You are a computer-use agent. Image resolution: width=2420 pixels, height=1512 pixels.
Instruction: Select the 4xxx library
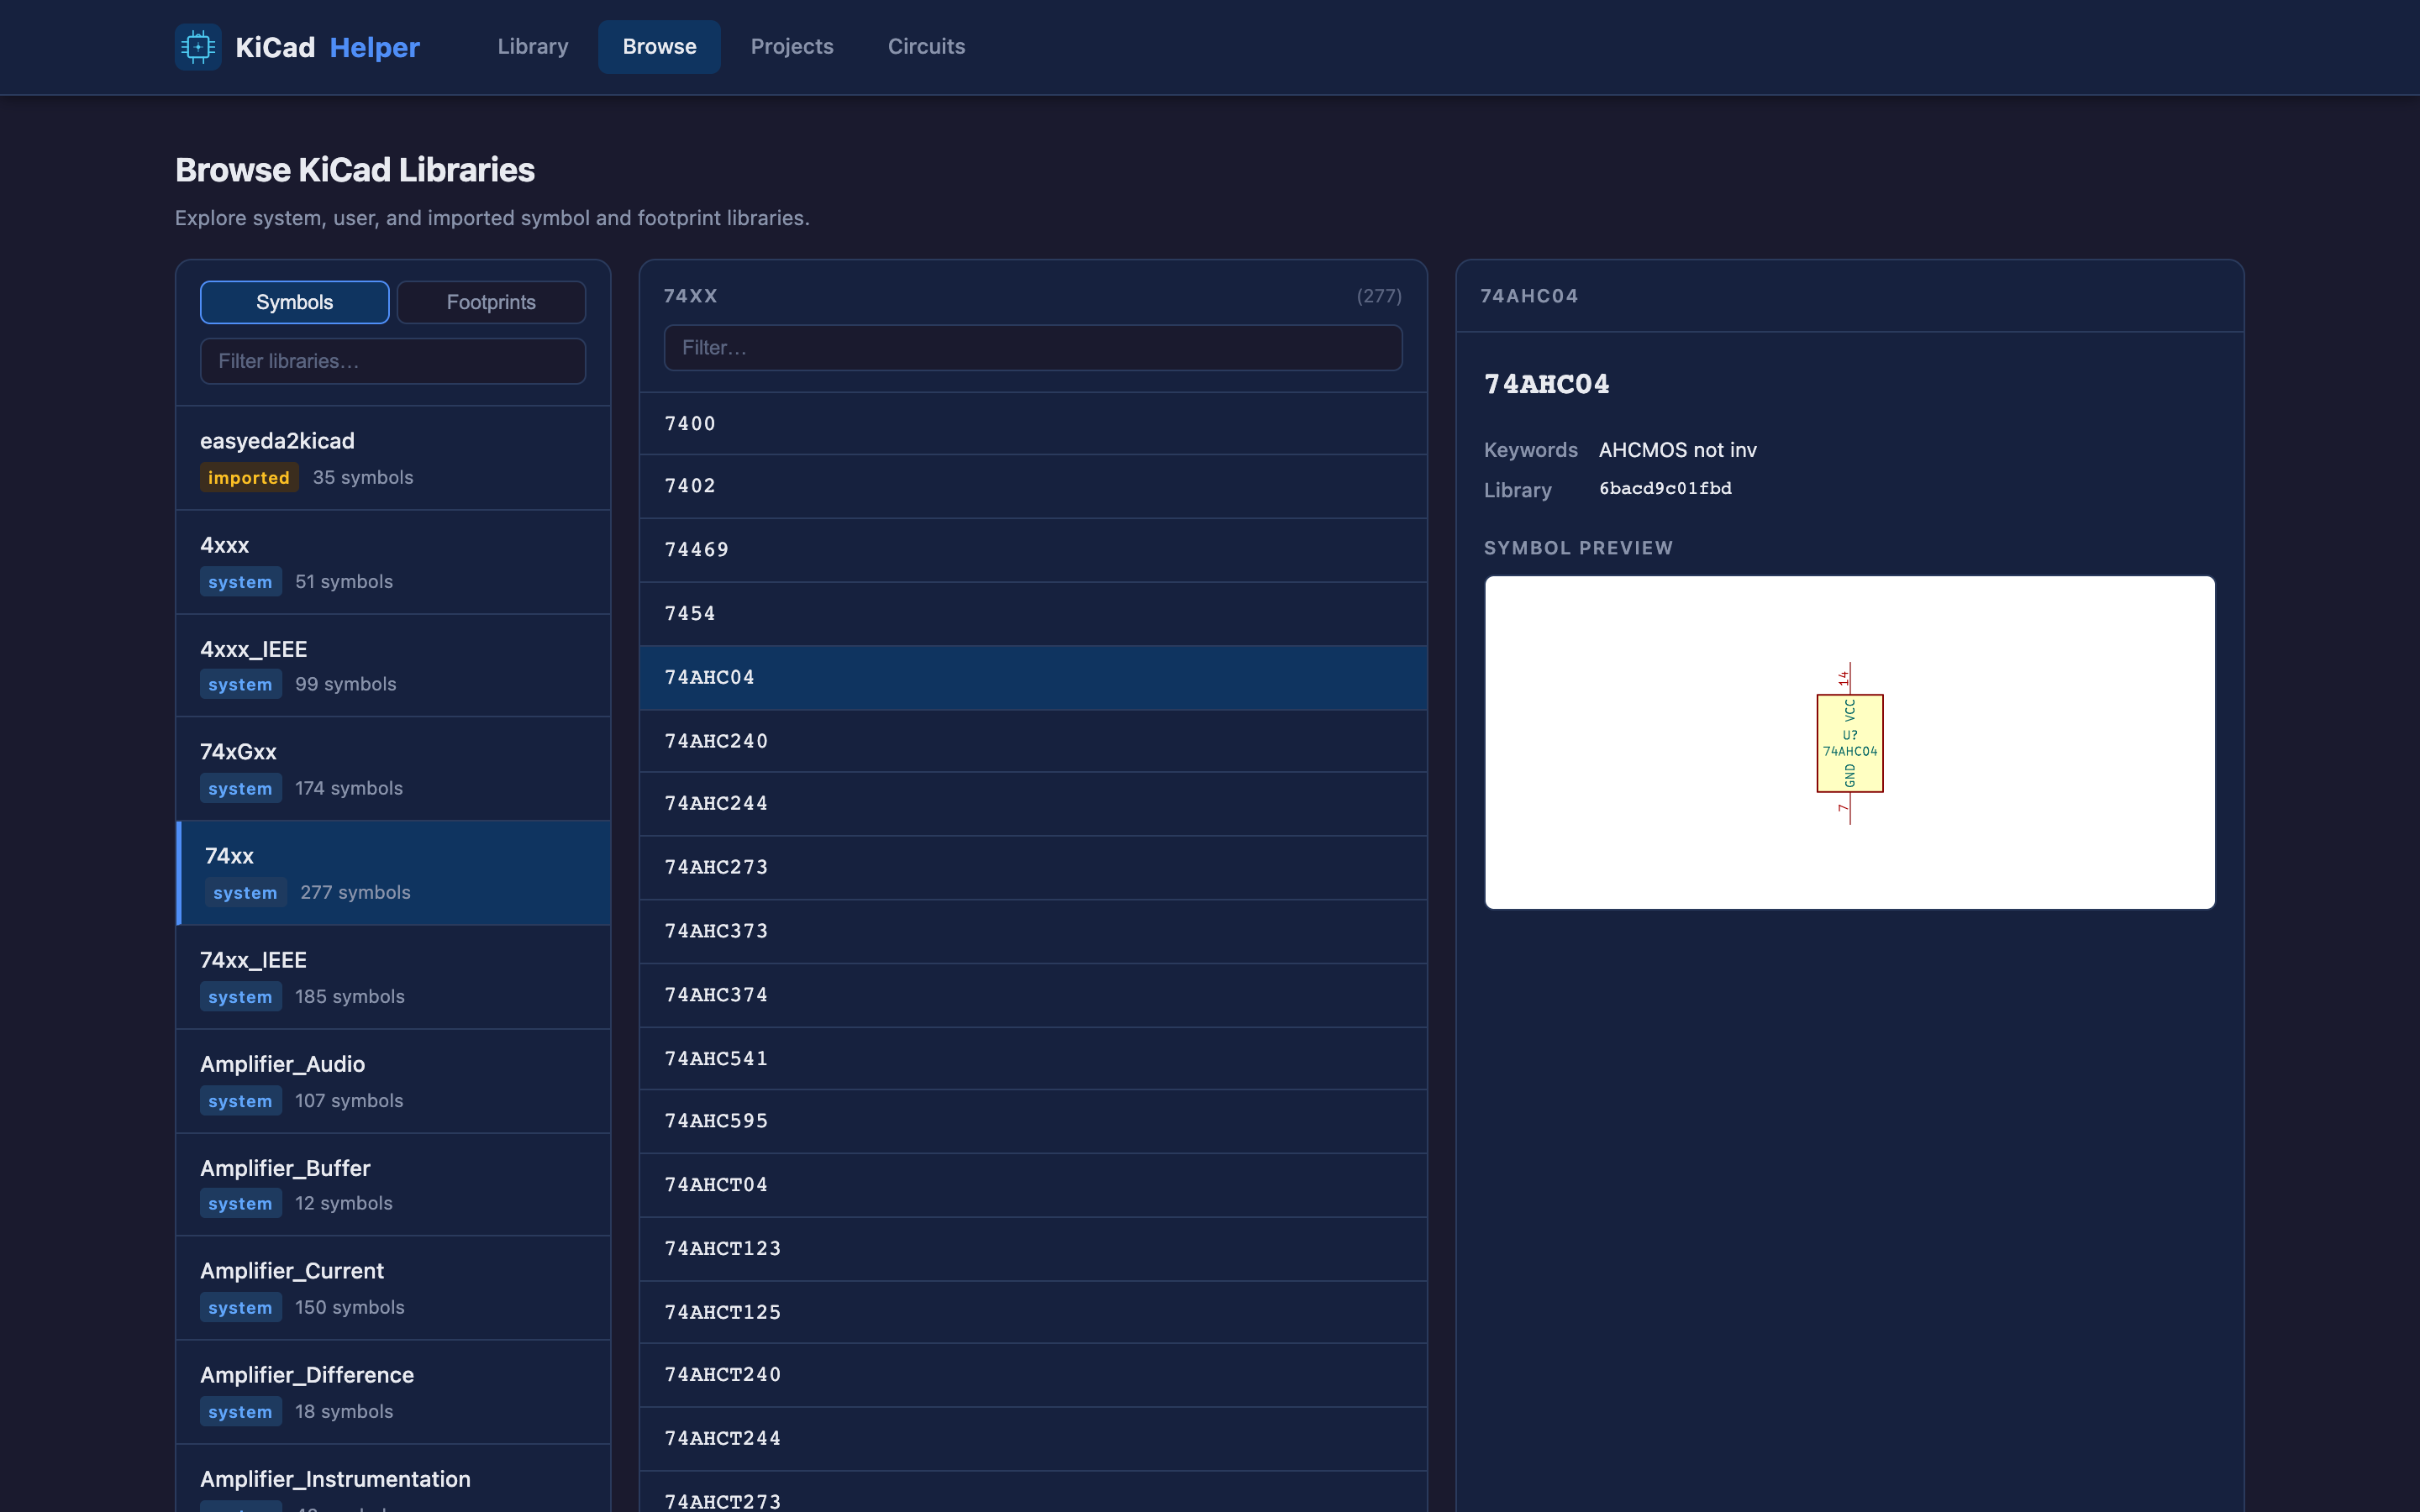click(x=393, y=562)
